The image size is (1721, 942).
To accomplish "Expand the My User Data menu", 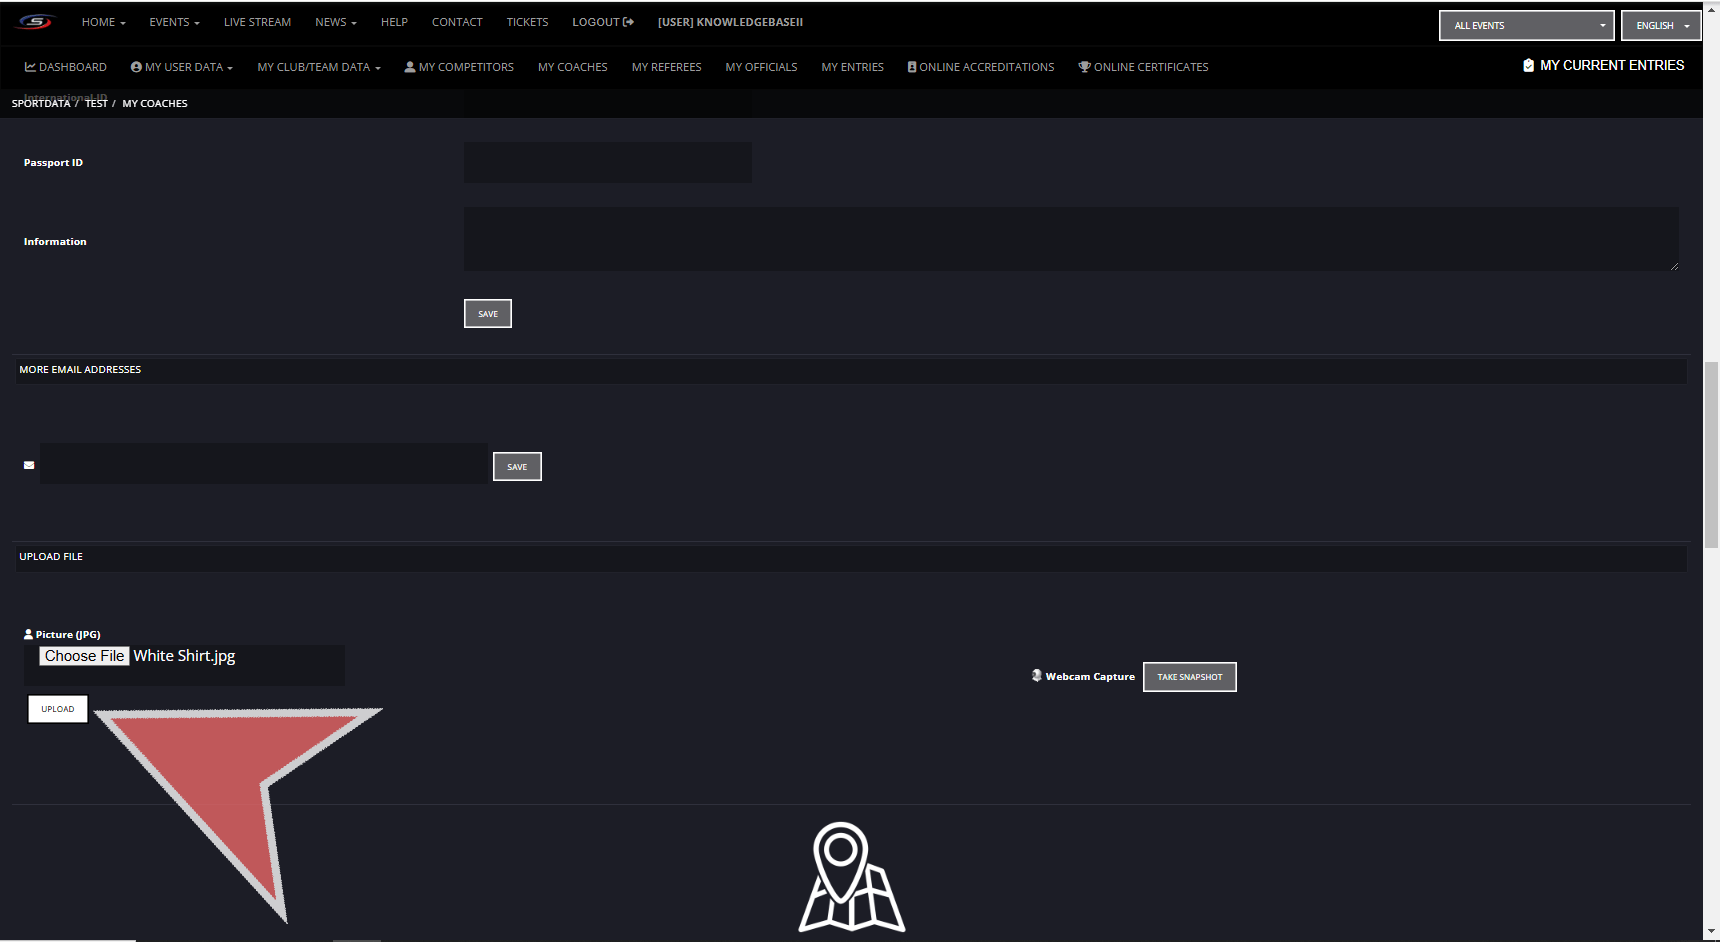I will tap(181, 67).
